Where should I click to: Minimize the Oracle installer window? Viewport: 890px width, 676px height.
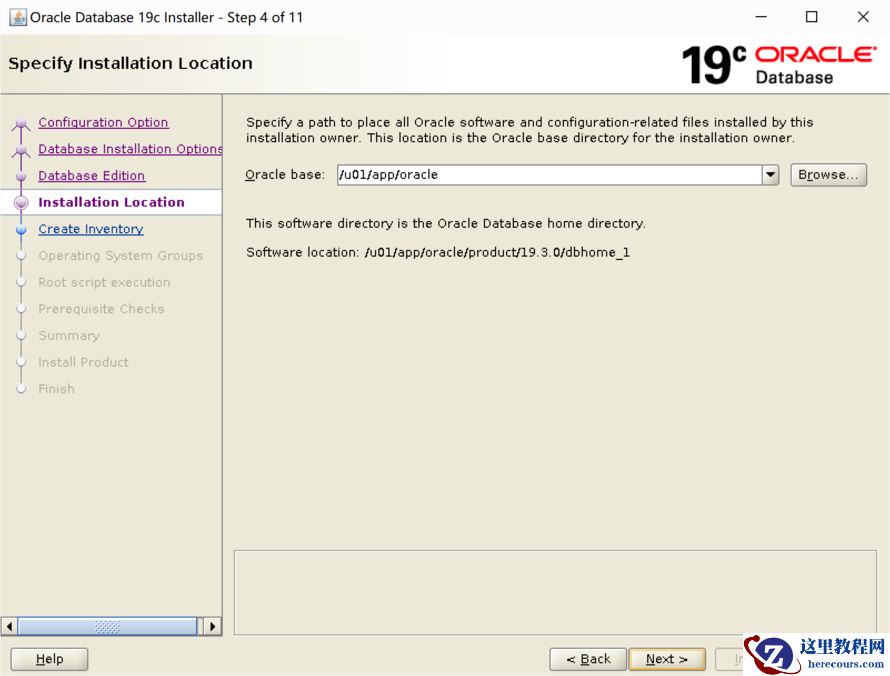coord(761,17)
